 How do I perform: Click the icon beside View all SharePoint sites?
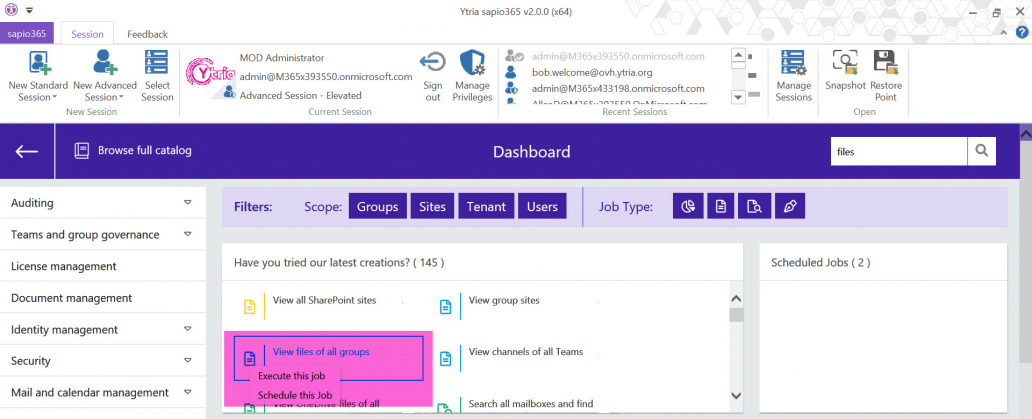point(249,307)
